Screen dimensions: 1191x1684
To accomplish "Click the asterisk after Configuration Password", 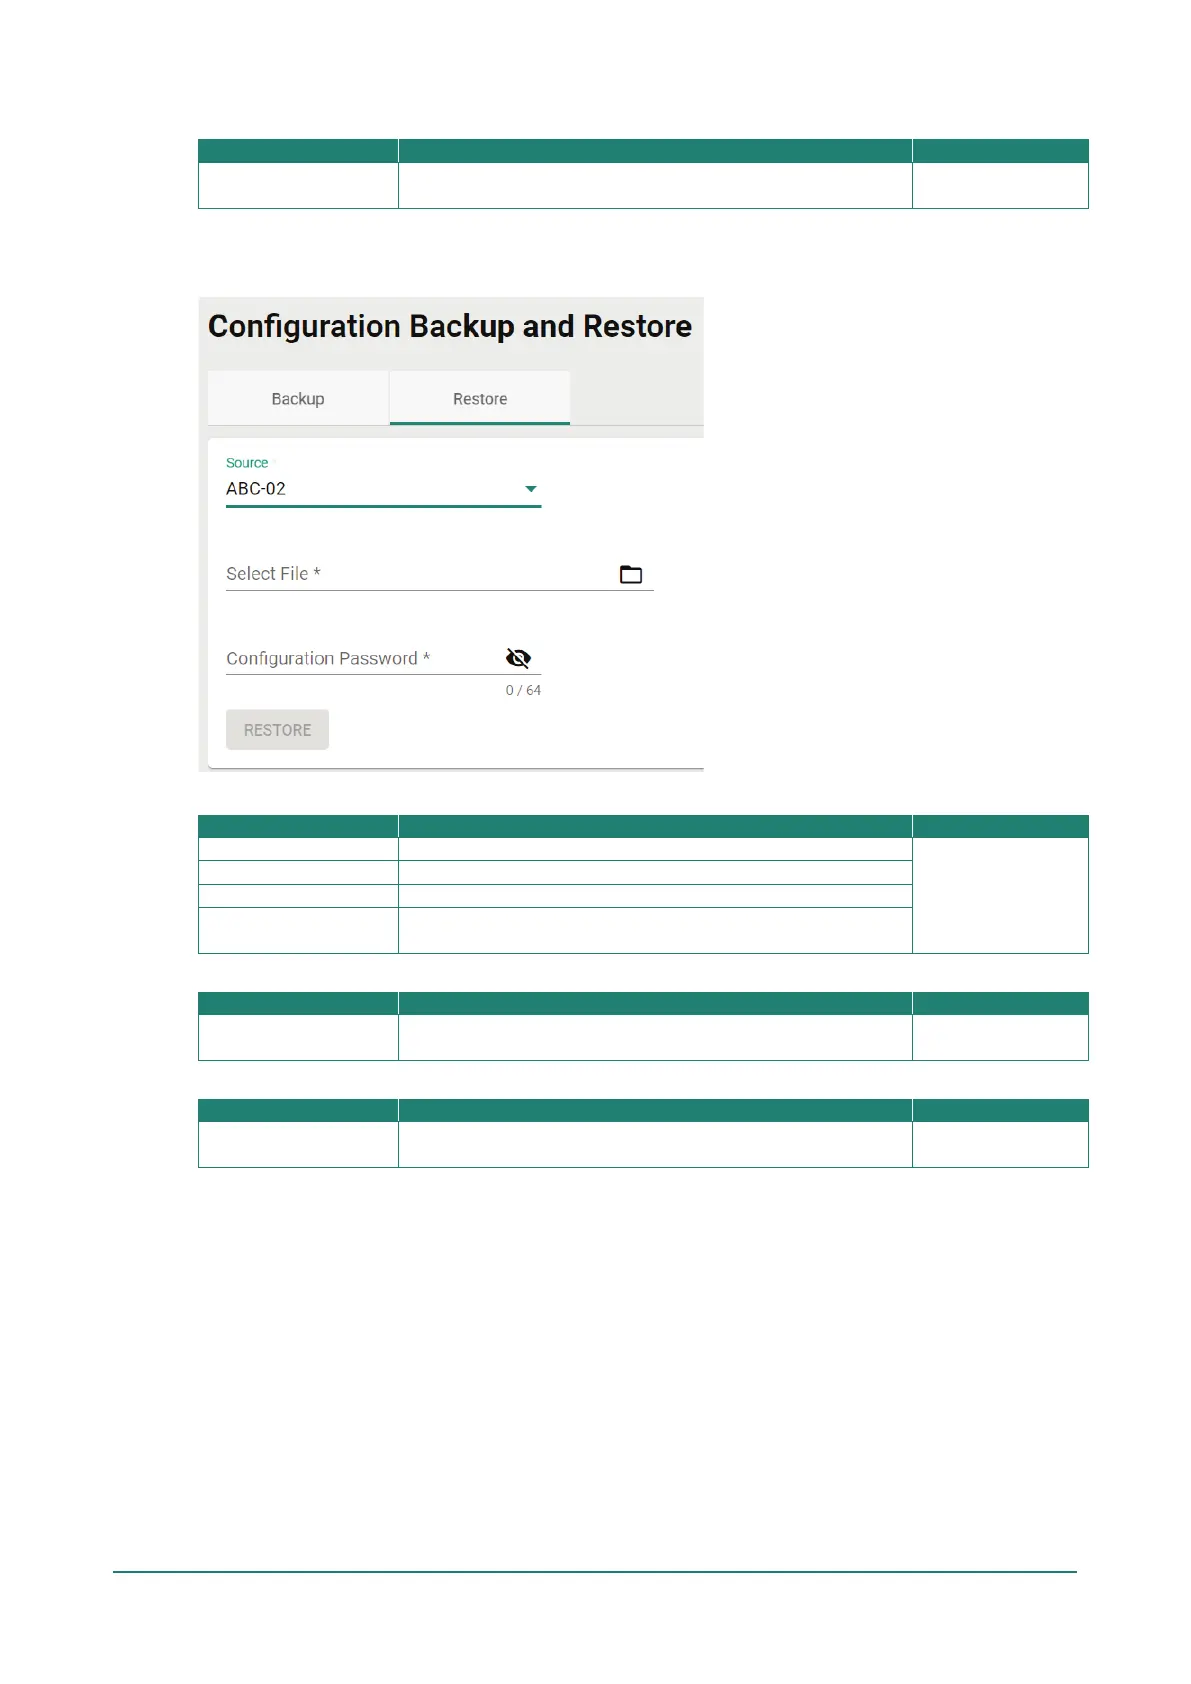I will [x=426, y=657].
